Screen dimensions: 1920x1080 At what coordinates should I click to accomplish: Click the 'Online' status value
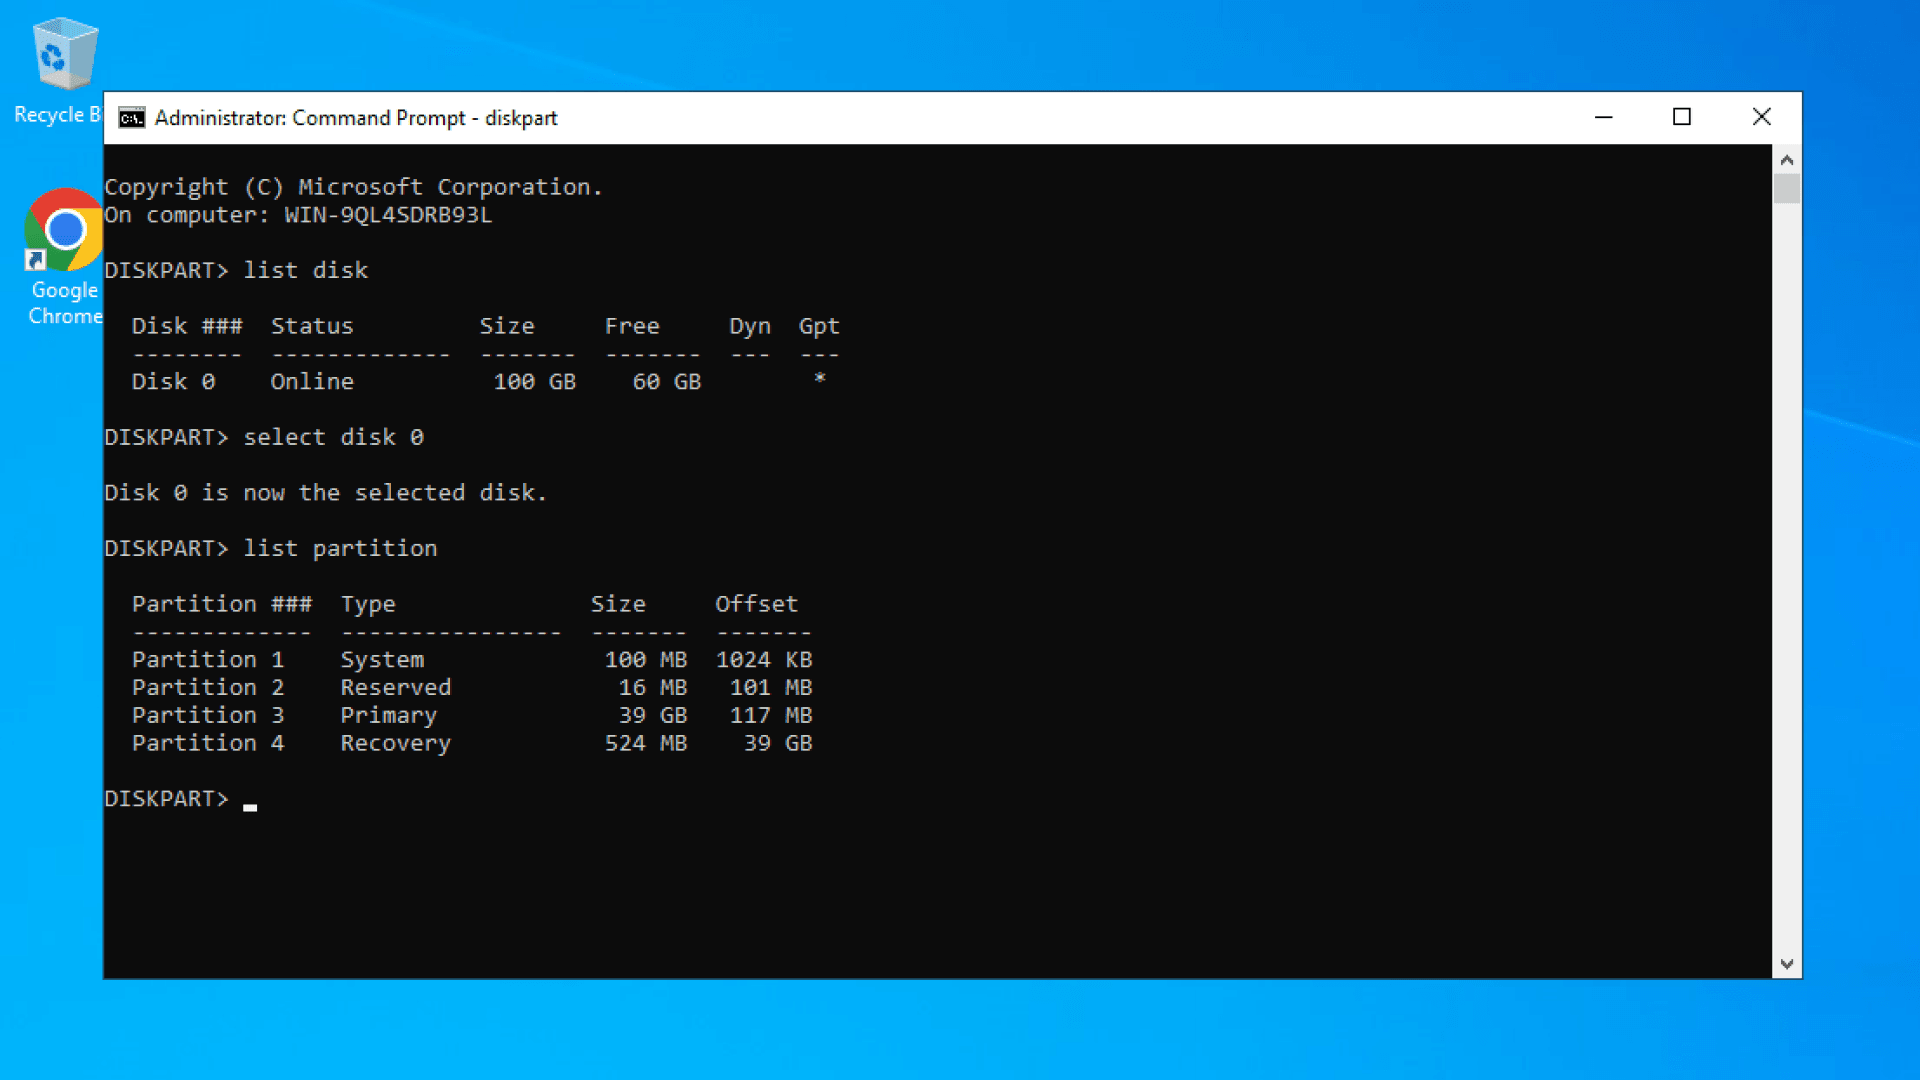pos(312,381)
